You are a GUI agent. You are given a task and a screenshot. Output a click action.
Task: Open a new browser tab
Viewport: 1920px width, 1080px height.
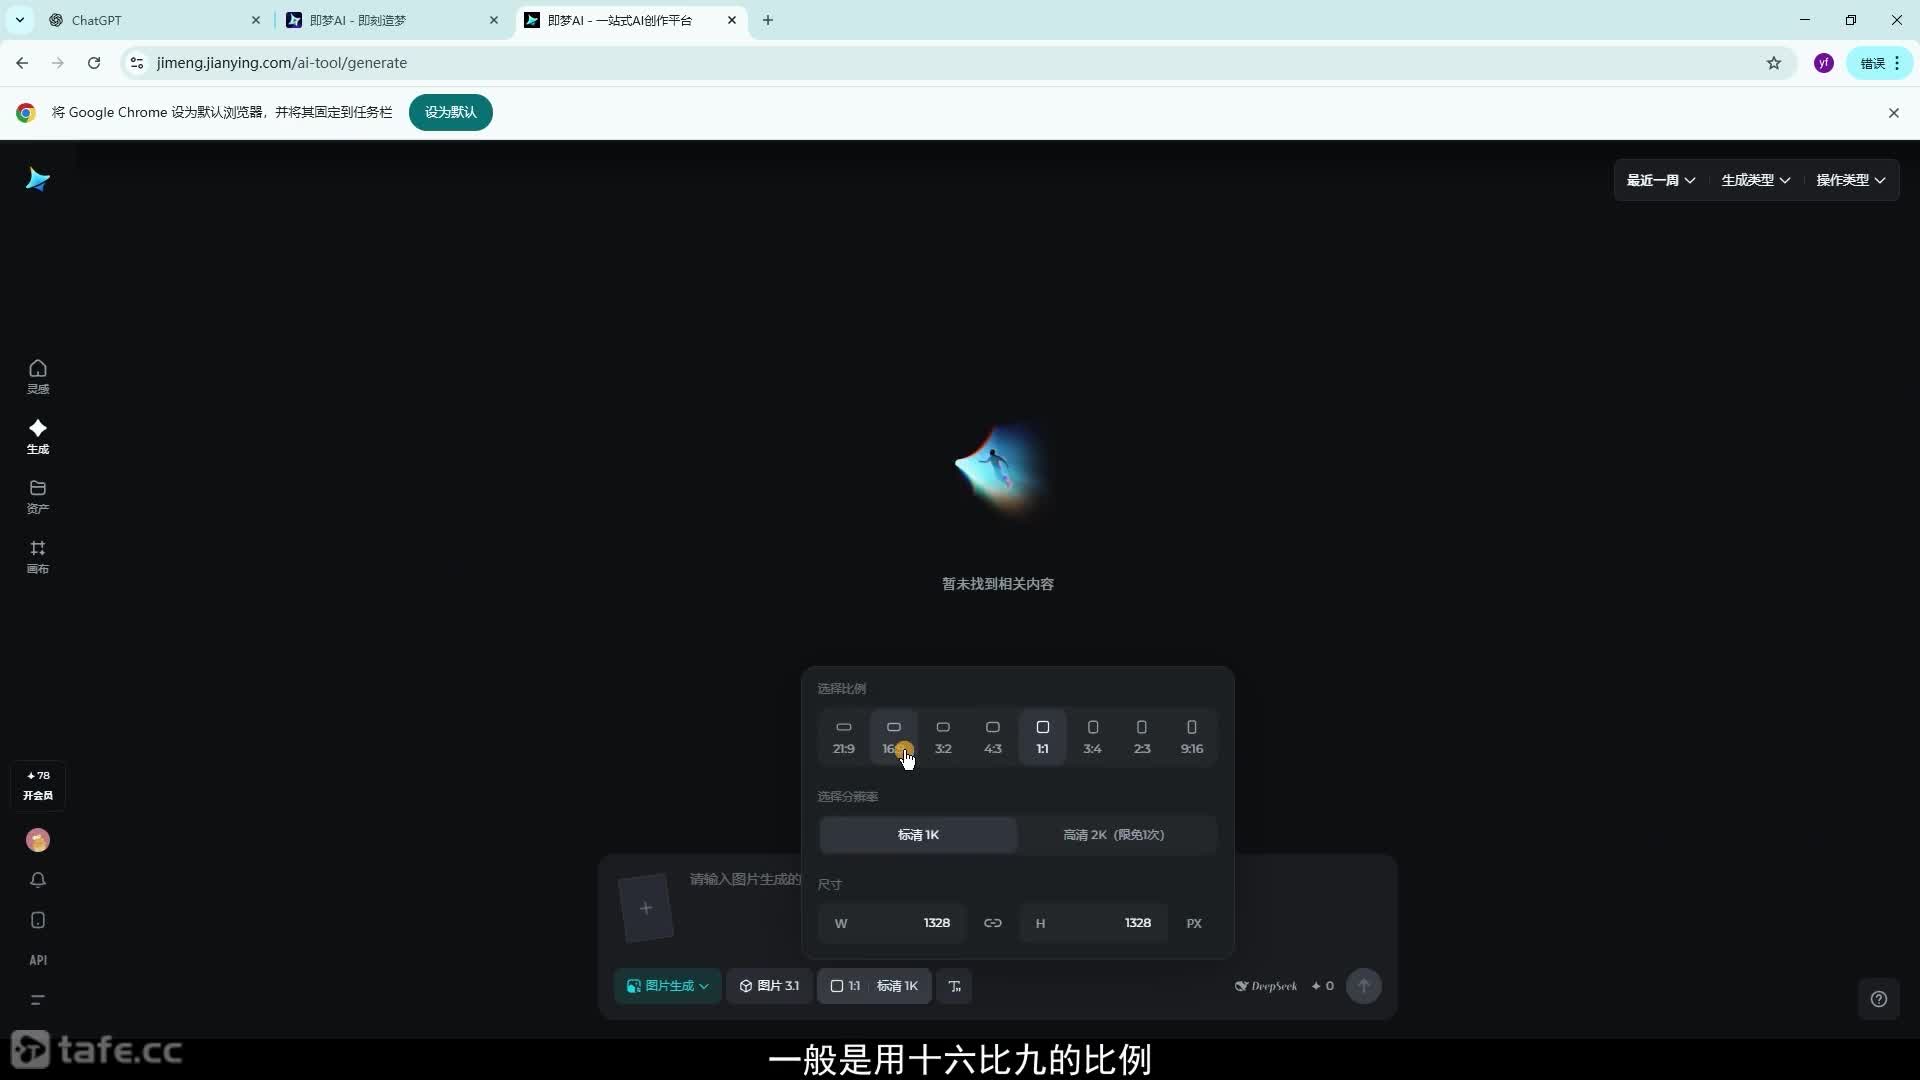(x=768, y=20)
